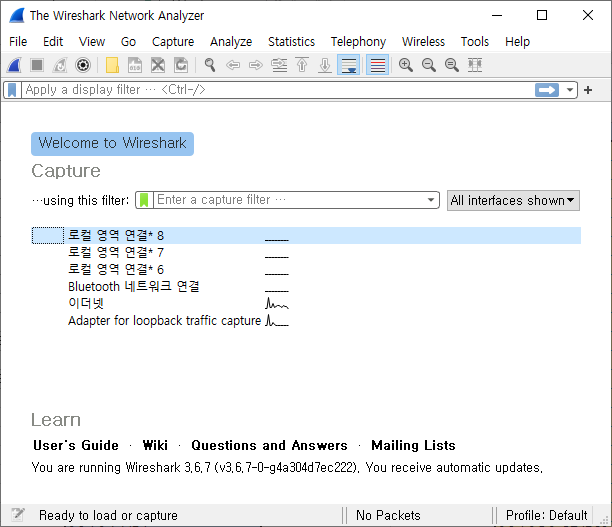Click find packet magnifier icon
This screenshot has height=527, width=612.
click(x=210, y=65)
